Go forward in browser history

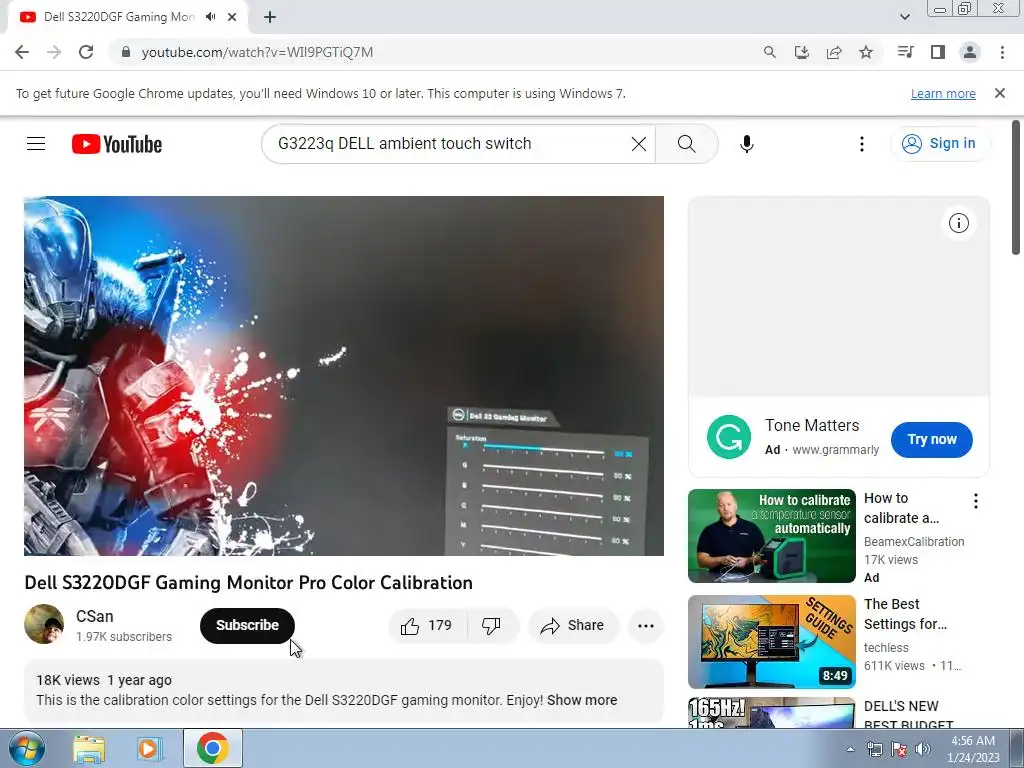pos(54,52)
